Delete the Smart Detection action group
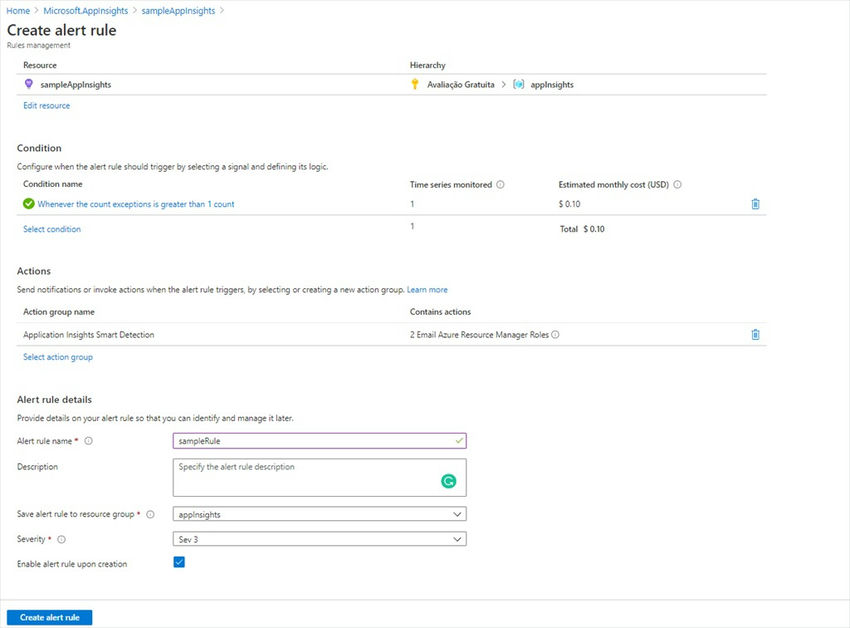The height and width of the screenshot is (628, 850). 755,334
